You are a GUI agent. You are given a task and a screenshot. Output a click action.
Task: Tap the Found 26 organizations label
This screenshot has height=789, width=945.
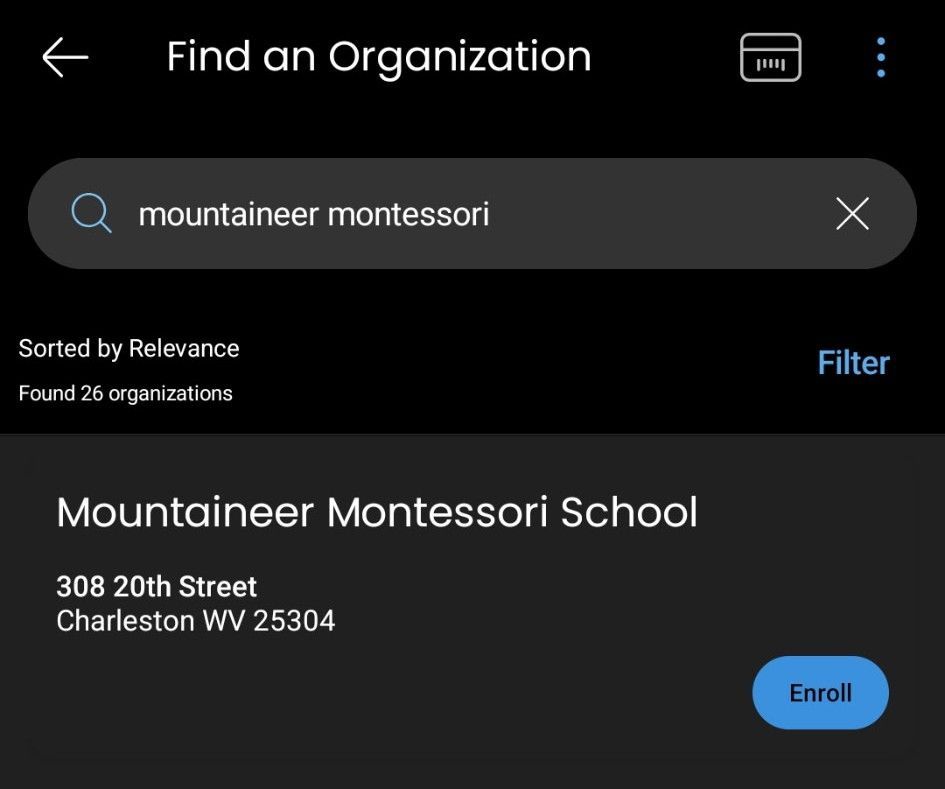pyautogui.click(x=125, y=394)
